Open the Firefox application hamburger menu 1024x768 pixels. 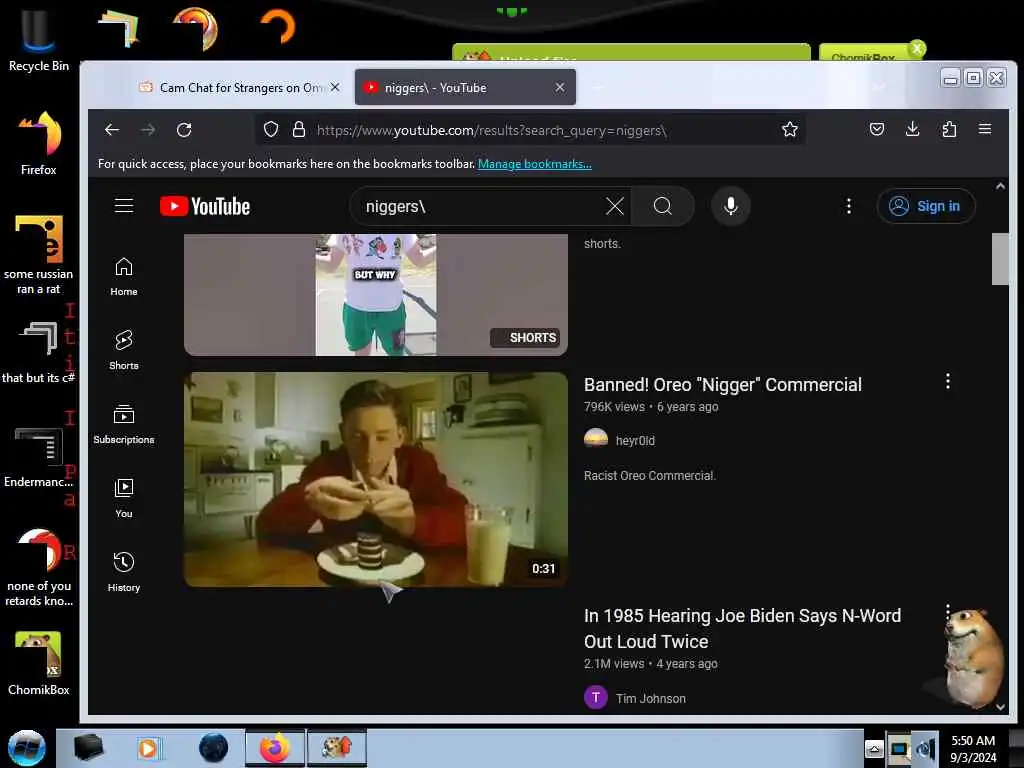pyautogui.click(x=985, y=129)
